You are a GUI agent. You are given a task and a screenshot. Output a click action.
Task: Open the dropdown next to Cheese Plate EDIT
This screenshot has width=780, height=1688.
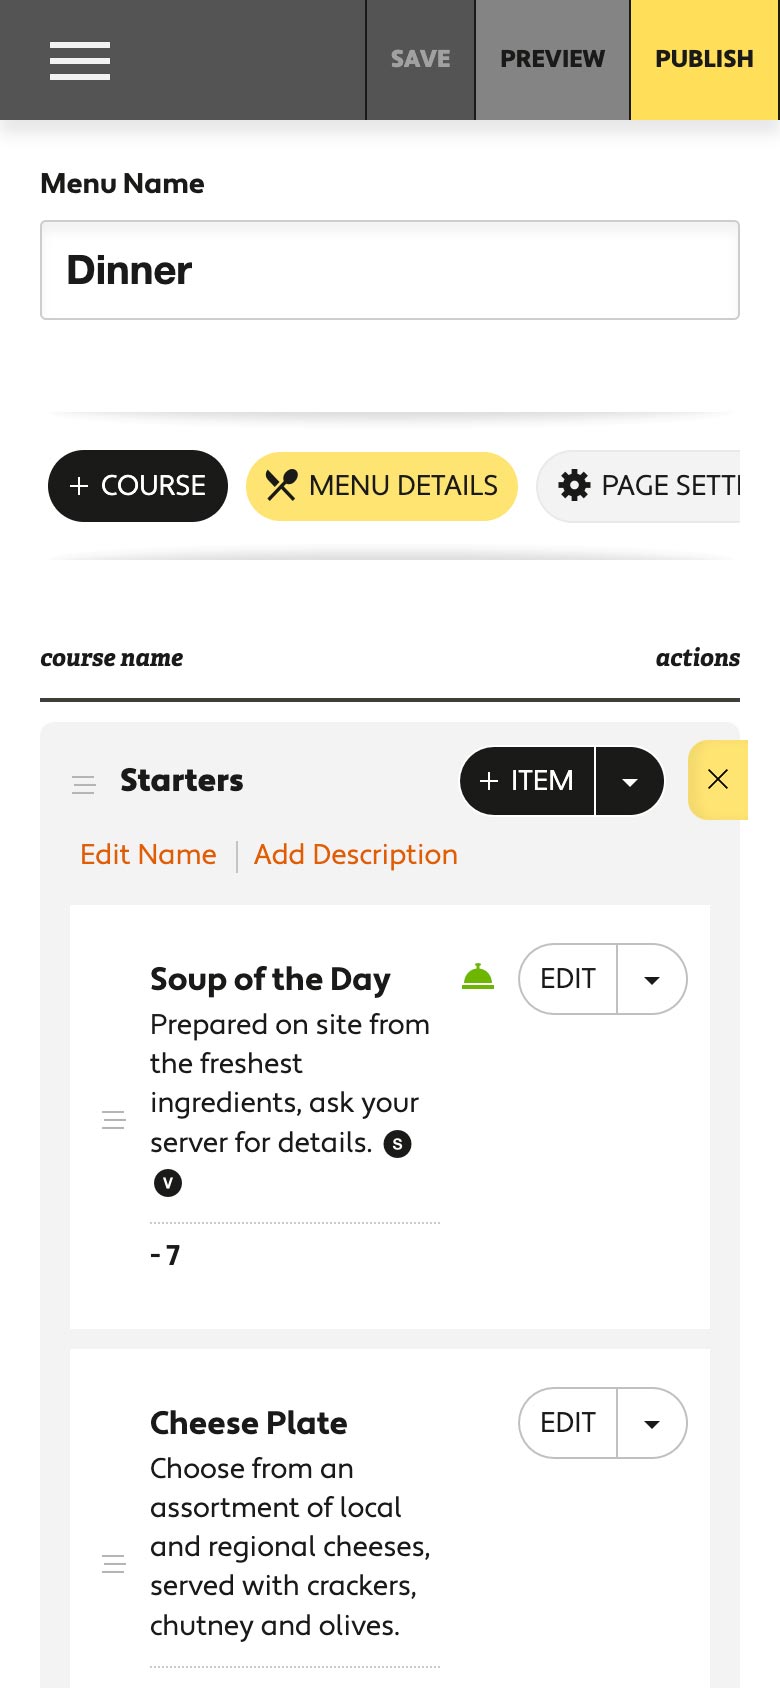652,1423
